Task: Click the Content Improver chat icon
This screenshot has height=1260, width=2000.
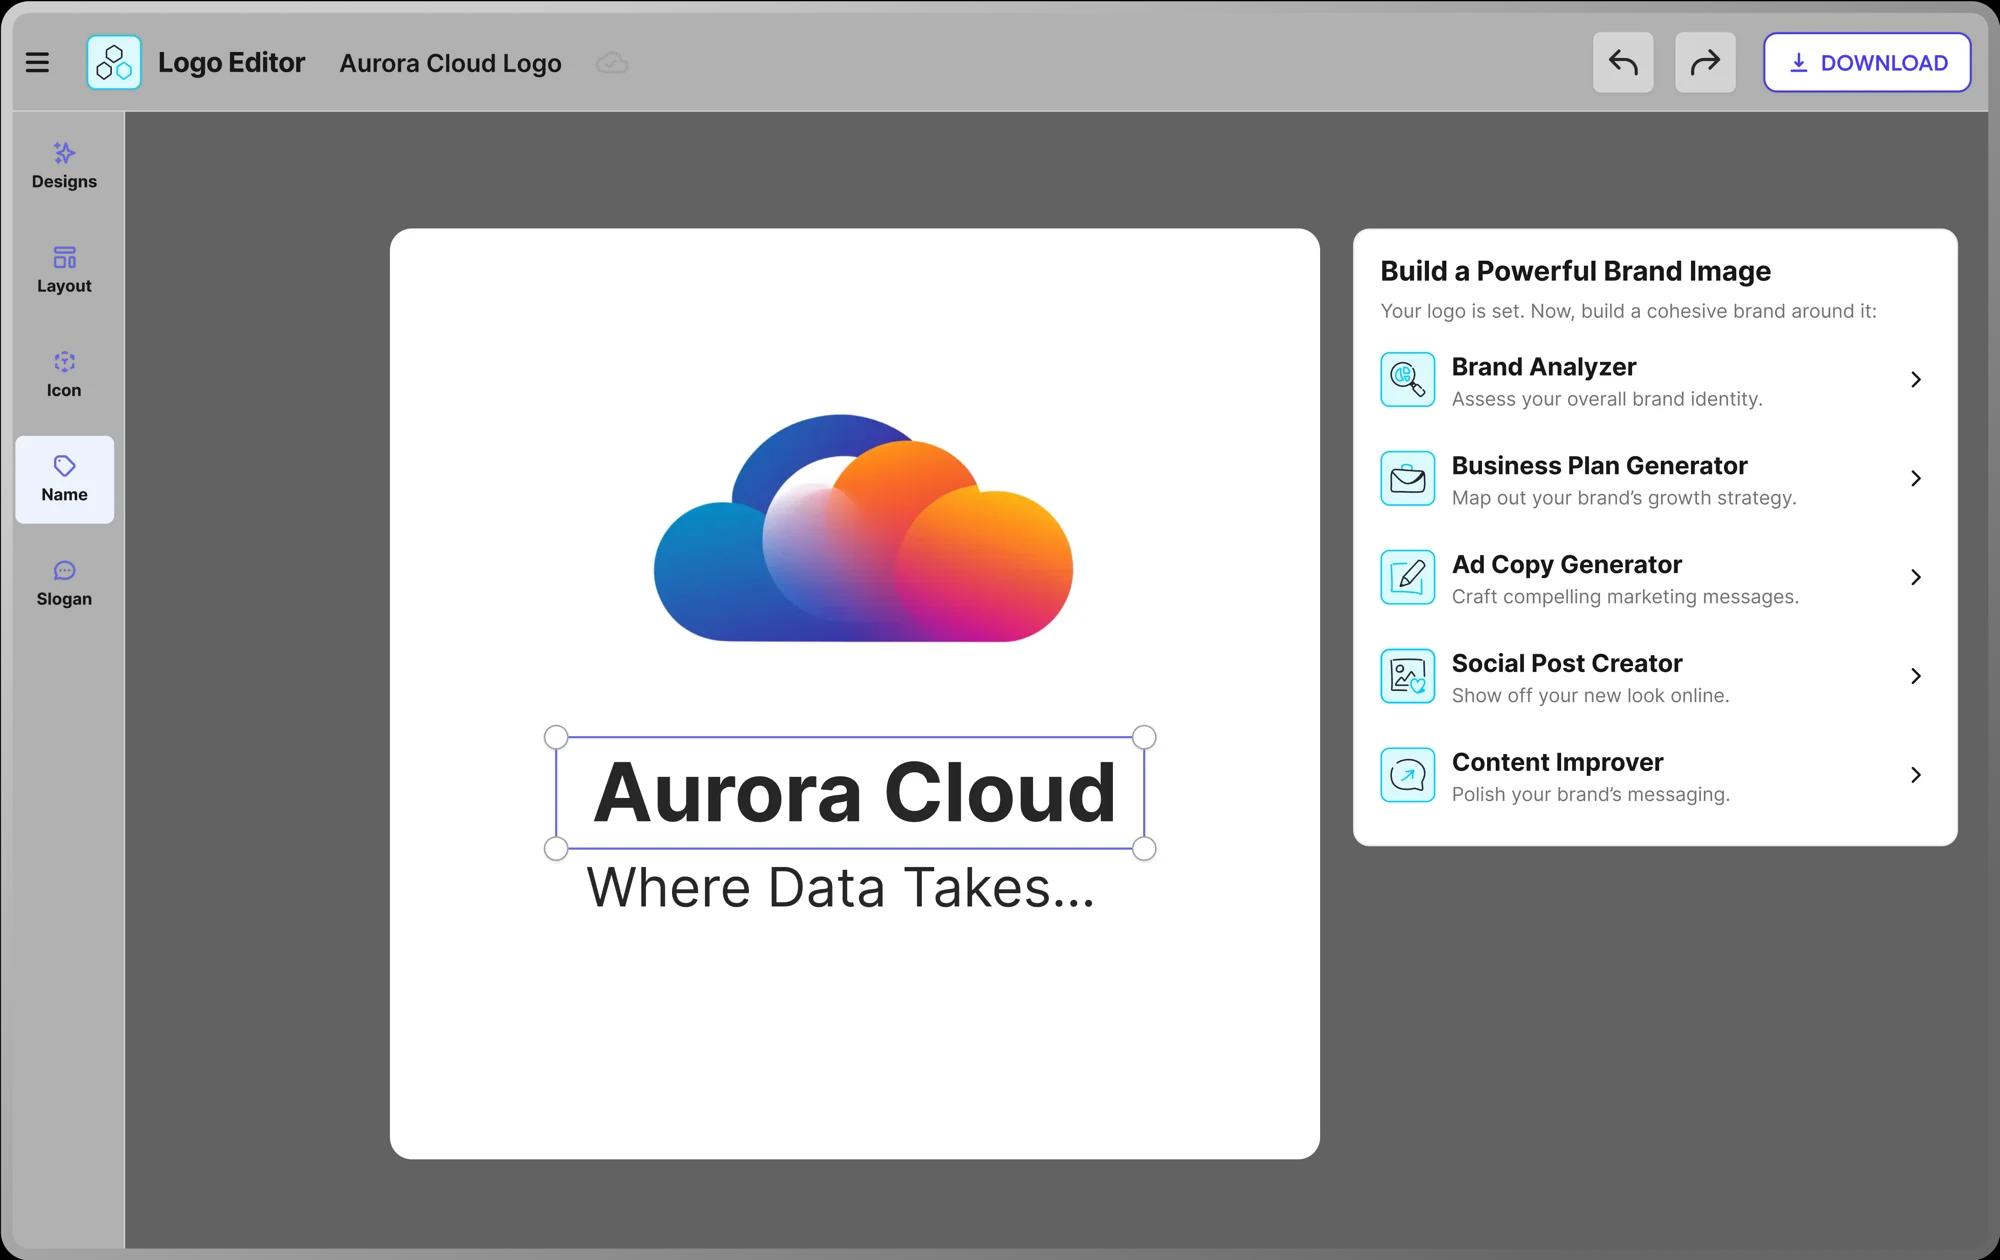Action: [1407, 775]
